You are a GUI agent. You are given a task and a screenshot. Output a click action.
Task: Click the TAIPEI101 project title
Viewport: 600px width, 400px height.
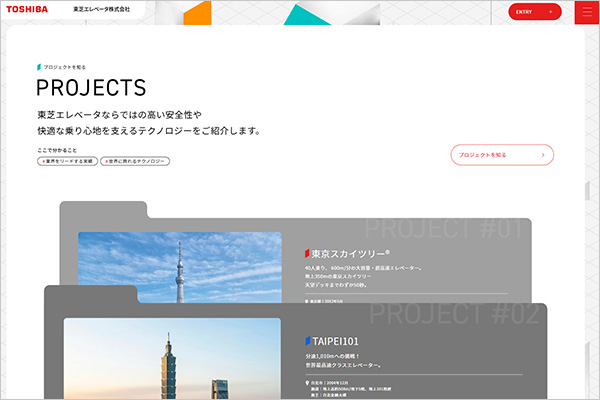335,341
